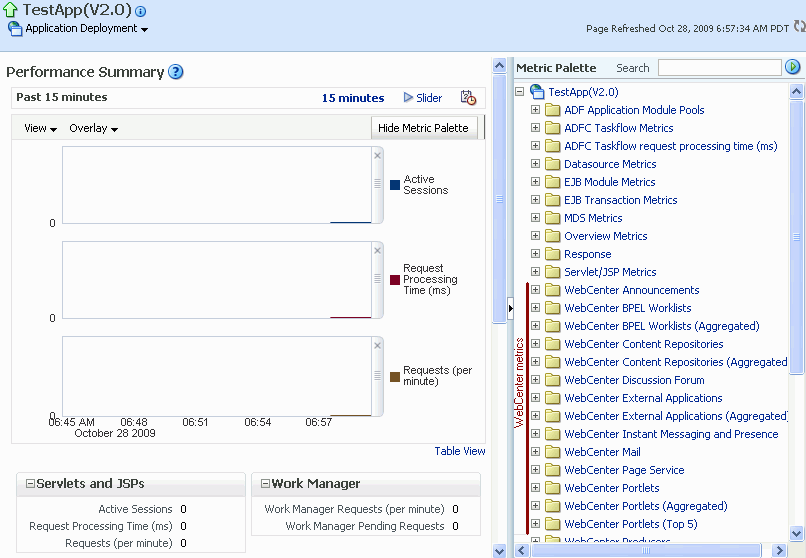Open the Table View link
The width and height of the screenshot is (806, 558).
coord(460,451)
